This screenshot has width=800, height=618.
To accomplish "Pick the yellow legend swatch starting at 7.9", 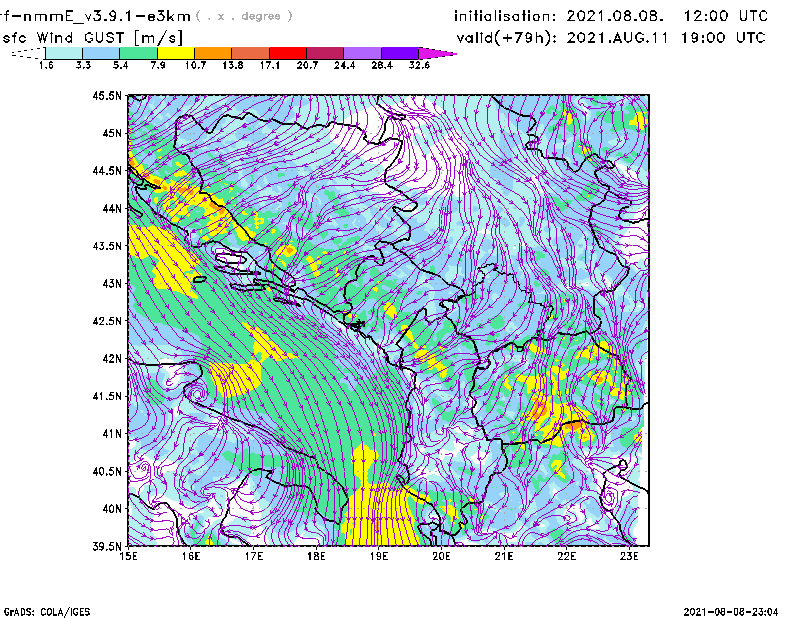I will pos(176,53).
